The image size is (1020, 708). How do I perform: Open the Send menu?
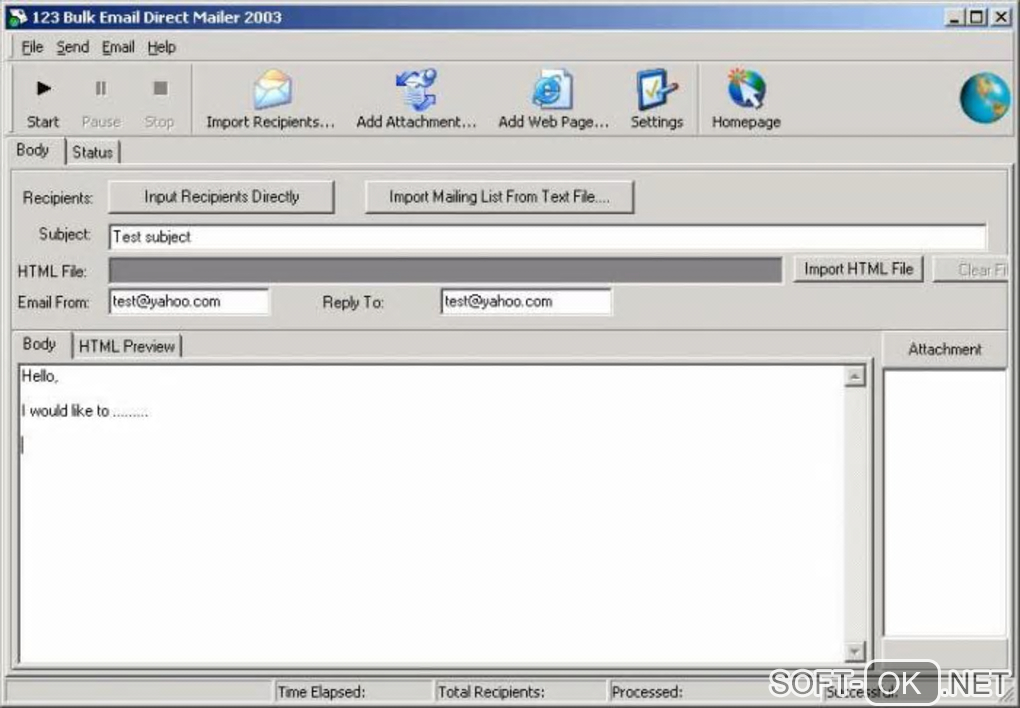coord(72,48)
